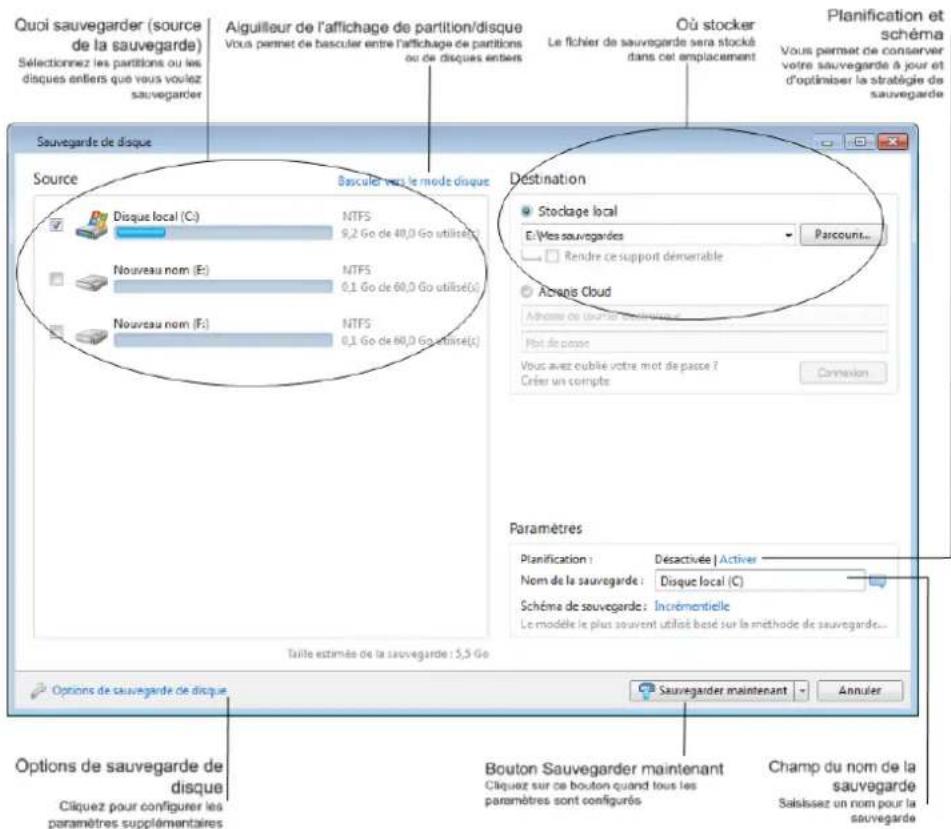
Task: Click Basculer vers le mode disque link
Action: coord(413,181)
